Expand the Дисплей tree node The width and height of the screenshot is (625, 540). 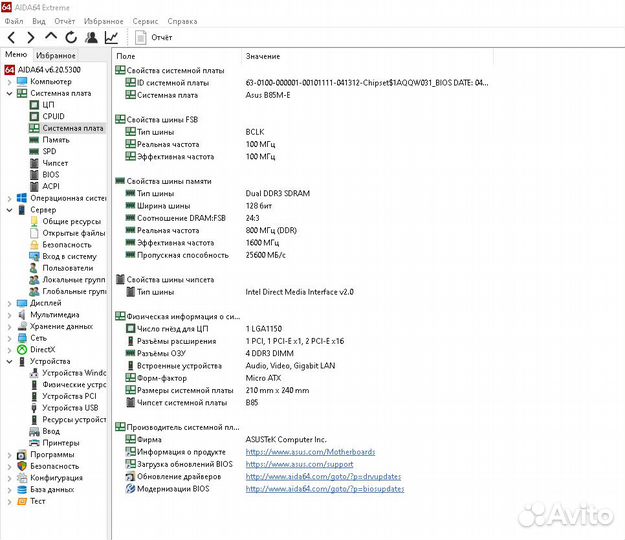10,303
